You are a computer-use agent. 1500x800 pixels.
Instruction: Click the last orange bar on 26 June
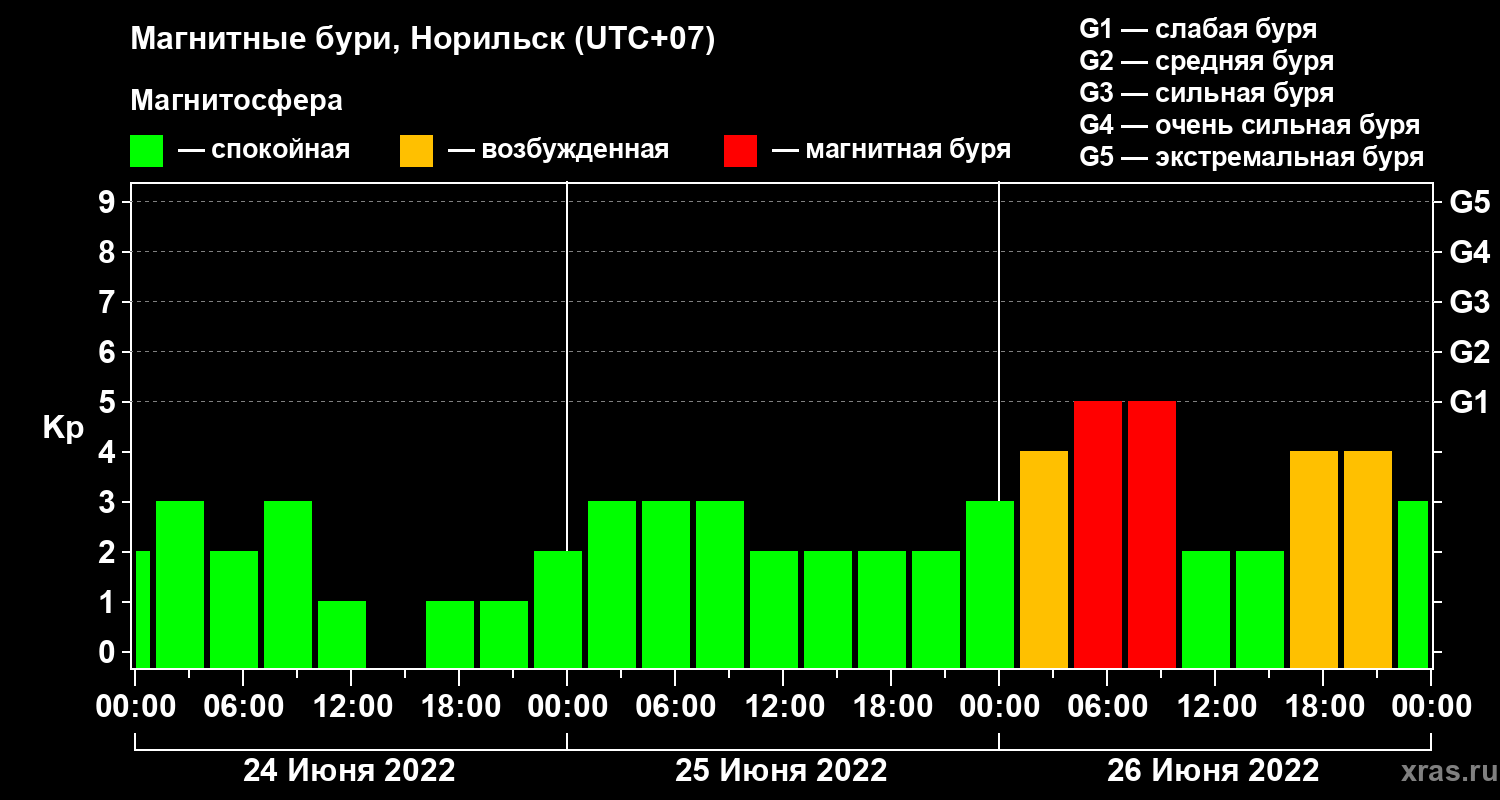(x=1368, y=559)
